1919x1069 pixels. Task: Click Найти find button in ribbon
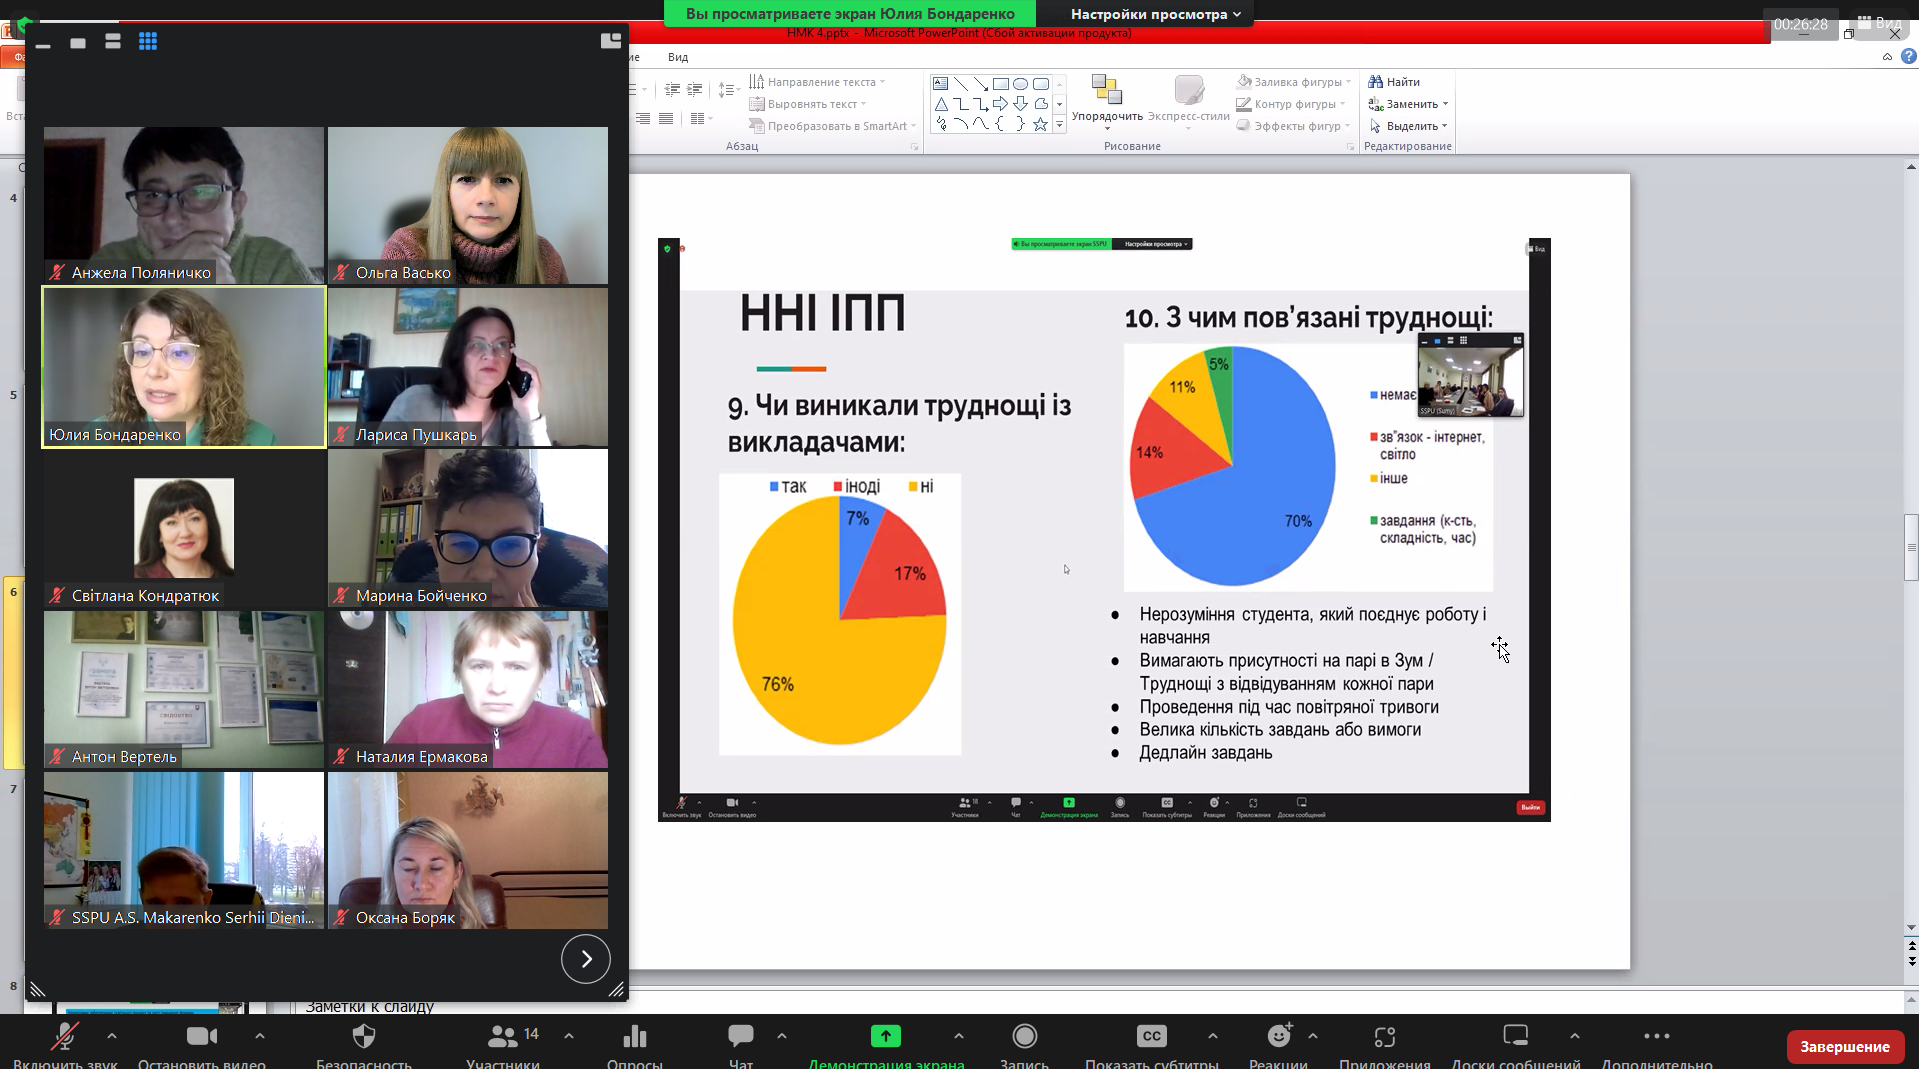1394,82
